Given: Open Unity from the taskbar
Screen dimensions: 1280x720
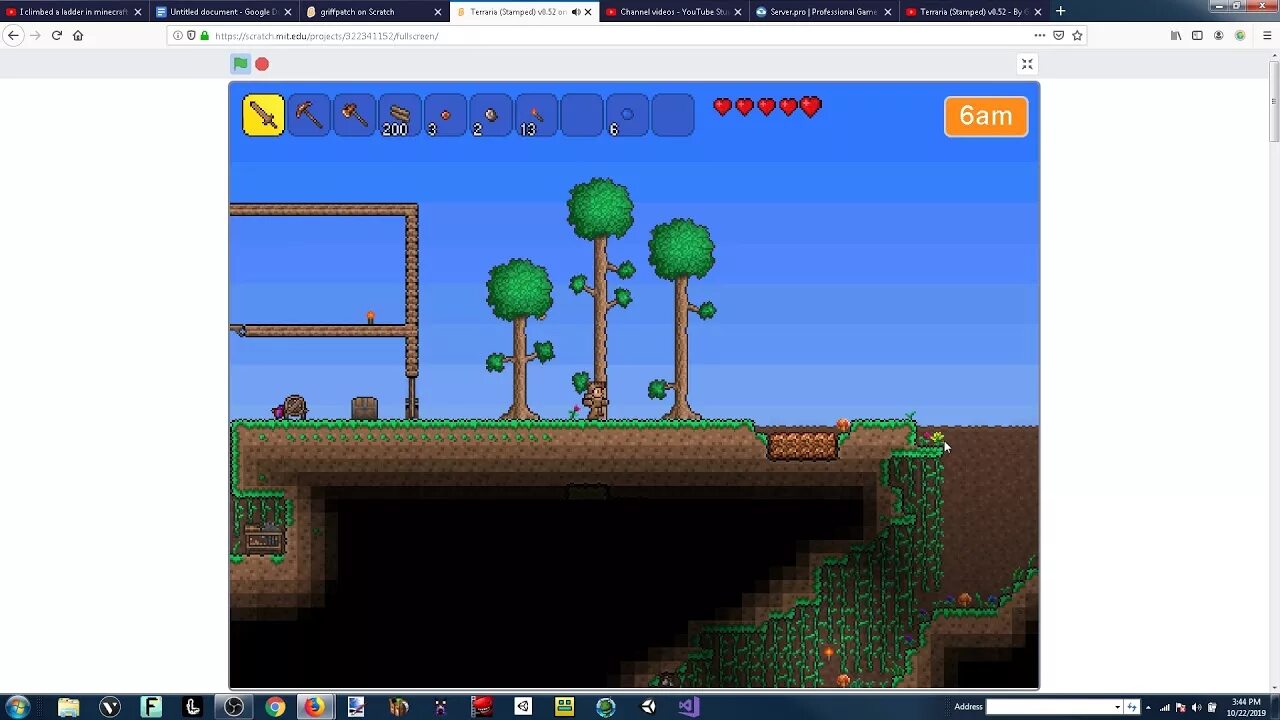Looking at the screenshot, I should (648, 707).
